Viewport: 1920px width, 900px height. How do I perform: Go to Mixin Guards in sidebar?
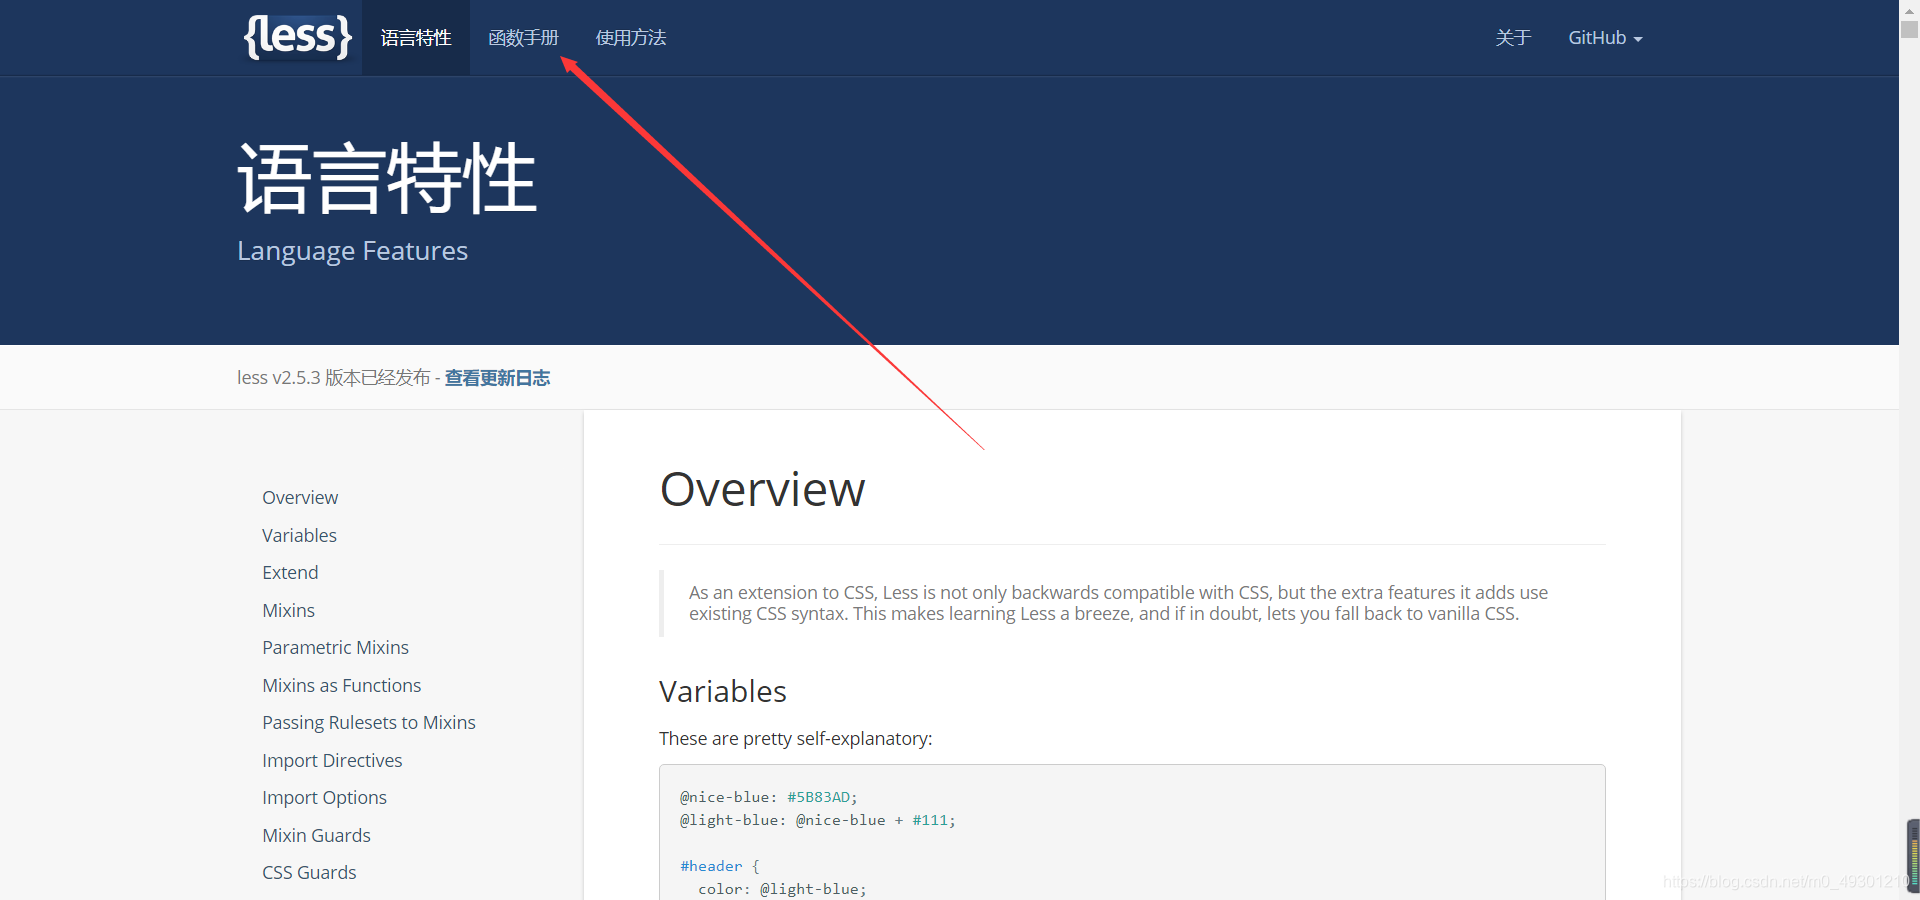[x=316, y=835]
